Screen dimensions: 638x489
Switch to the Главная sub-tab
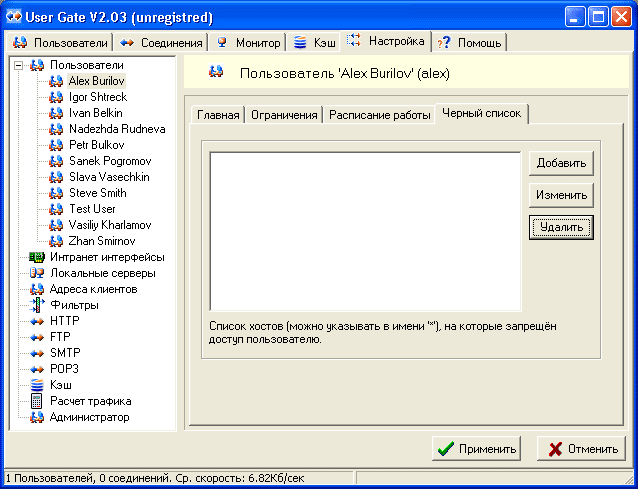click(218, 115)
